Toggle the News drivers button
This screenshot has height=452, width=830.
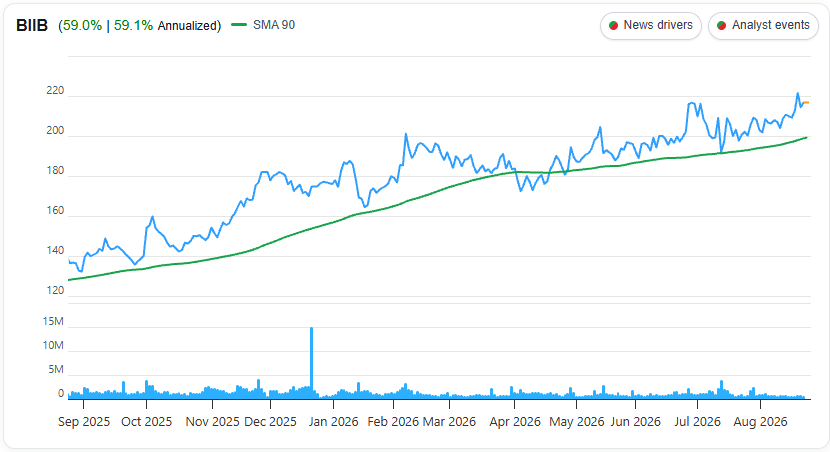[x=651, y=25]
